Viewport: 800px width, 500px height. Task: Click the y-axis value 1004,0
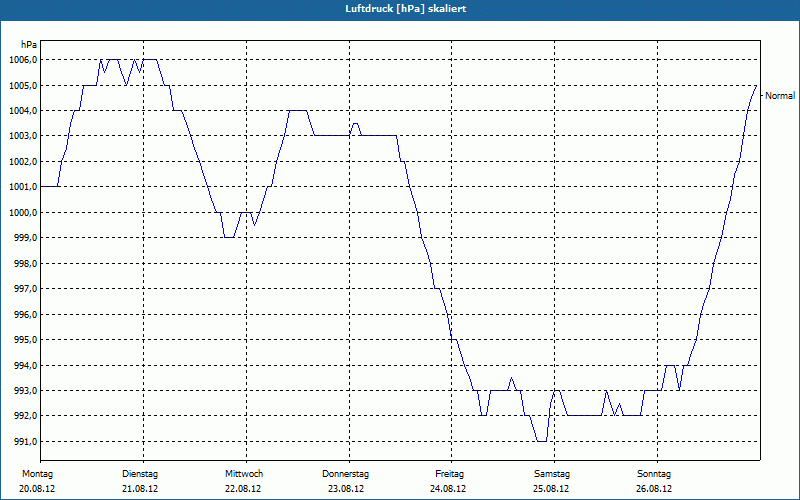tap(23, 111)
